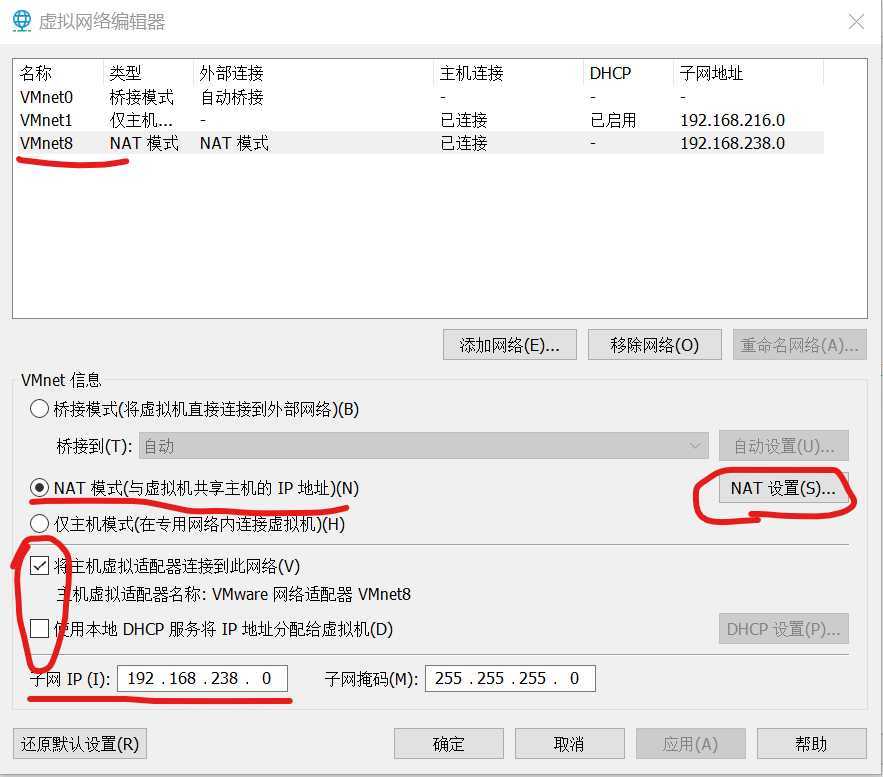Click the DHCP column header
883x777 pixels.
(628, 73)
